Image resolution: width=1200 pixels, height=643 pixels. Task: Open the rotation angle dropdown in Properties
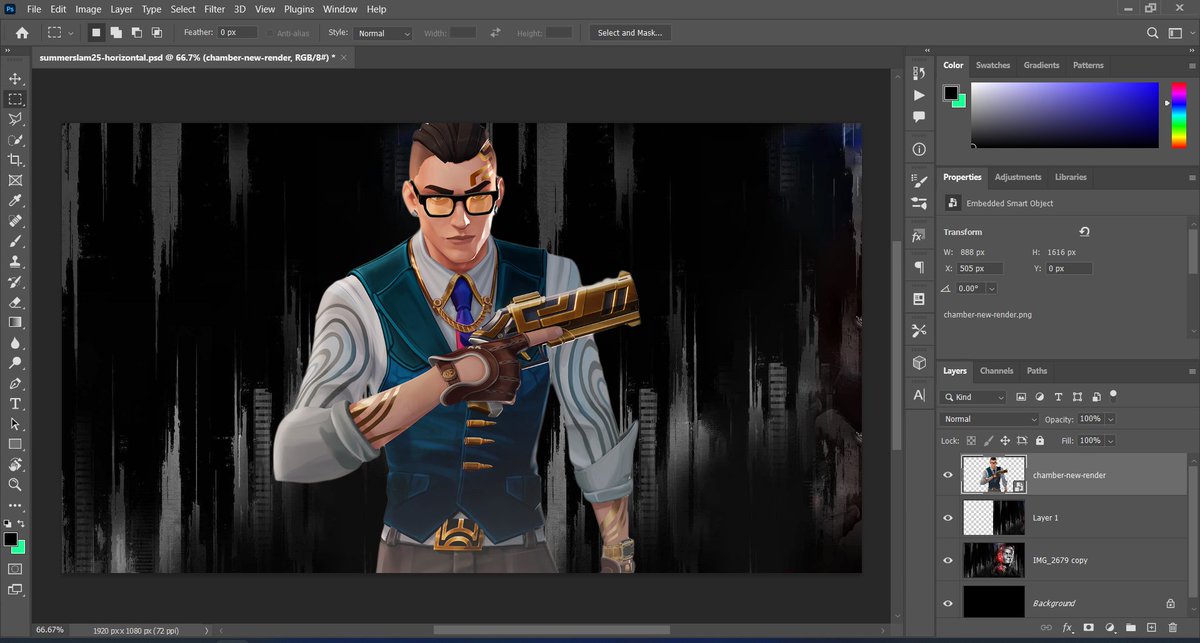(992, 288)
